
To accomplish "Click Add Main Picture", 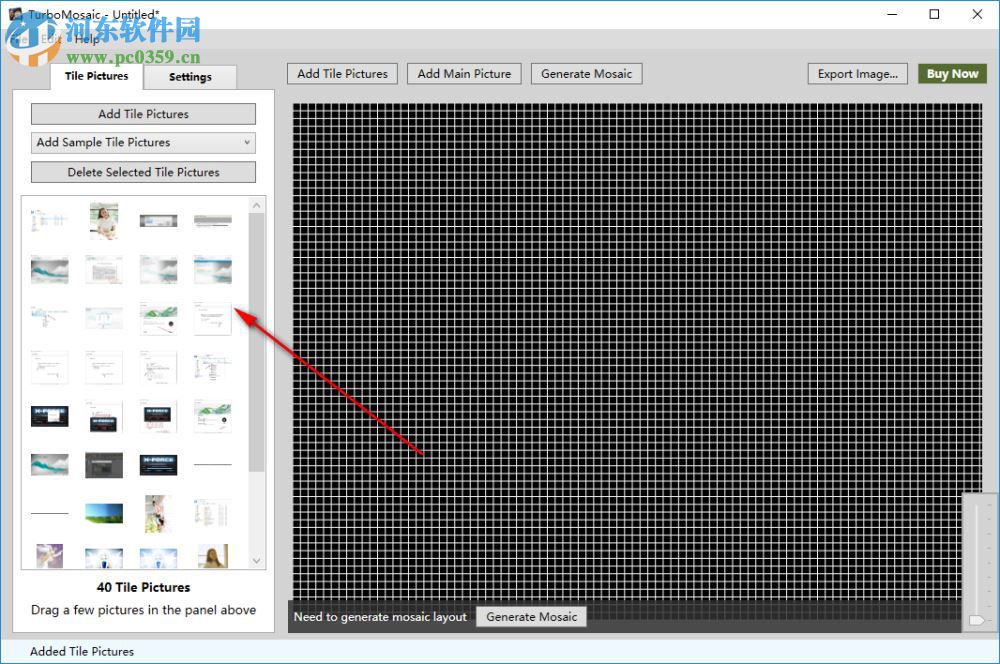I will (464, 74).
